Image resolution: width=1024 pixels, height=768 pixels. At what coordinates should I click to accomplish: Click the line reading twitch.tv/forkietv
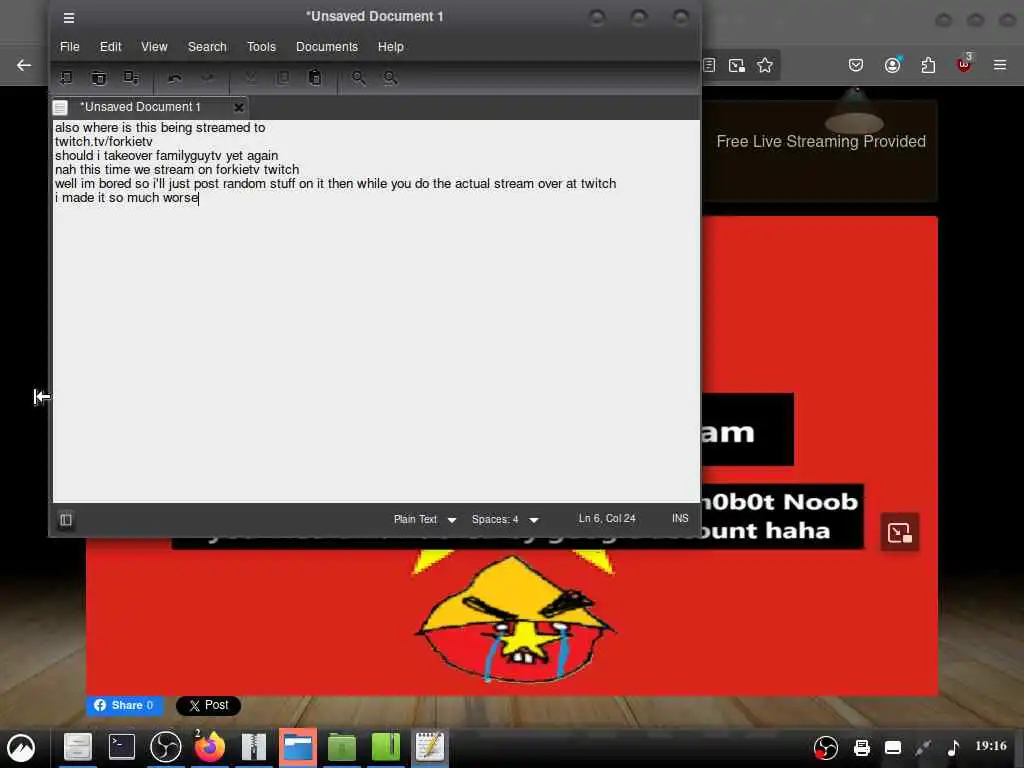tap(103, 142)
